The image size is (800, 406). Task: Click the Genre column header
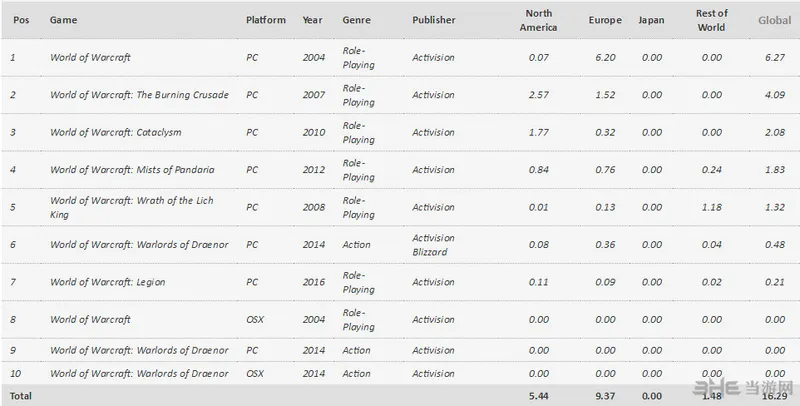coord(357,20)
